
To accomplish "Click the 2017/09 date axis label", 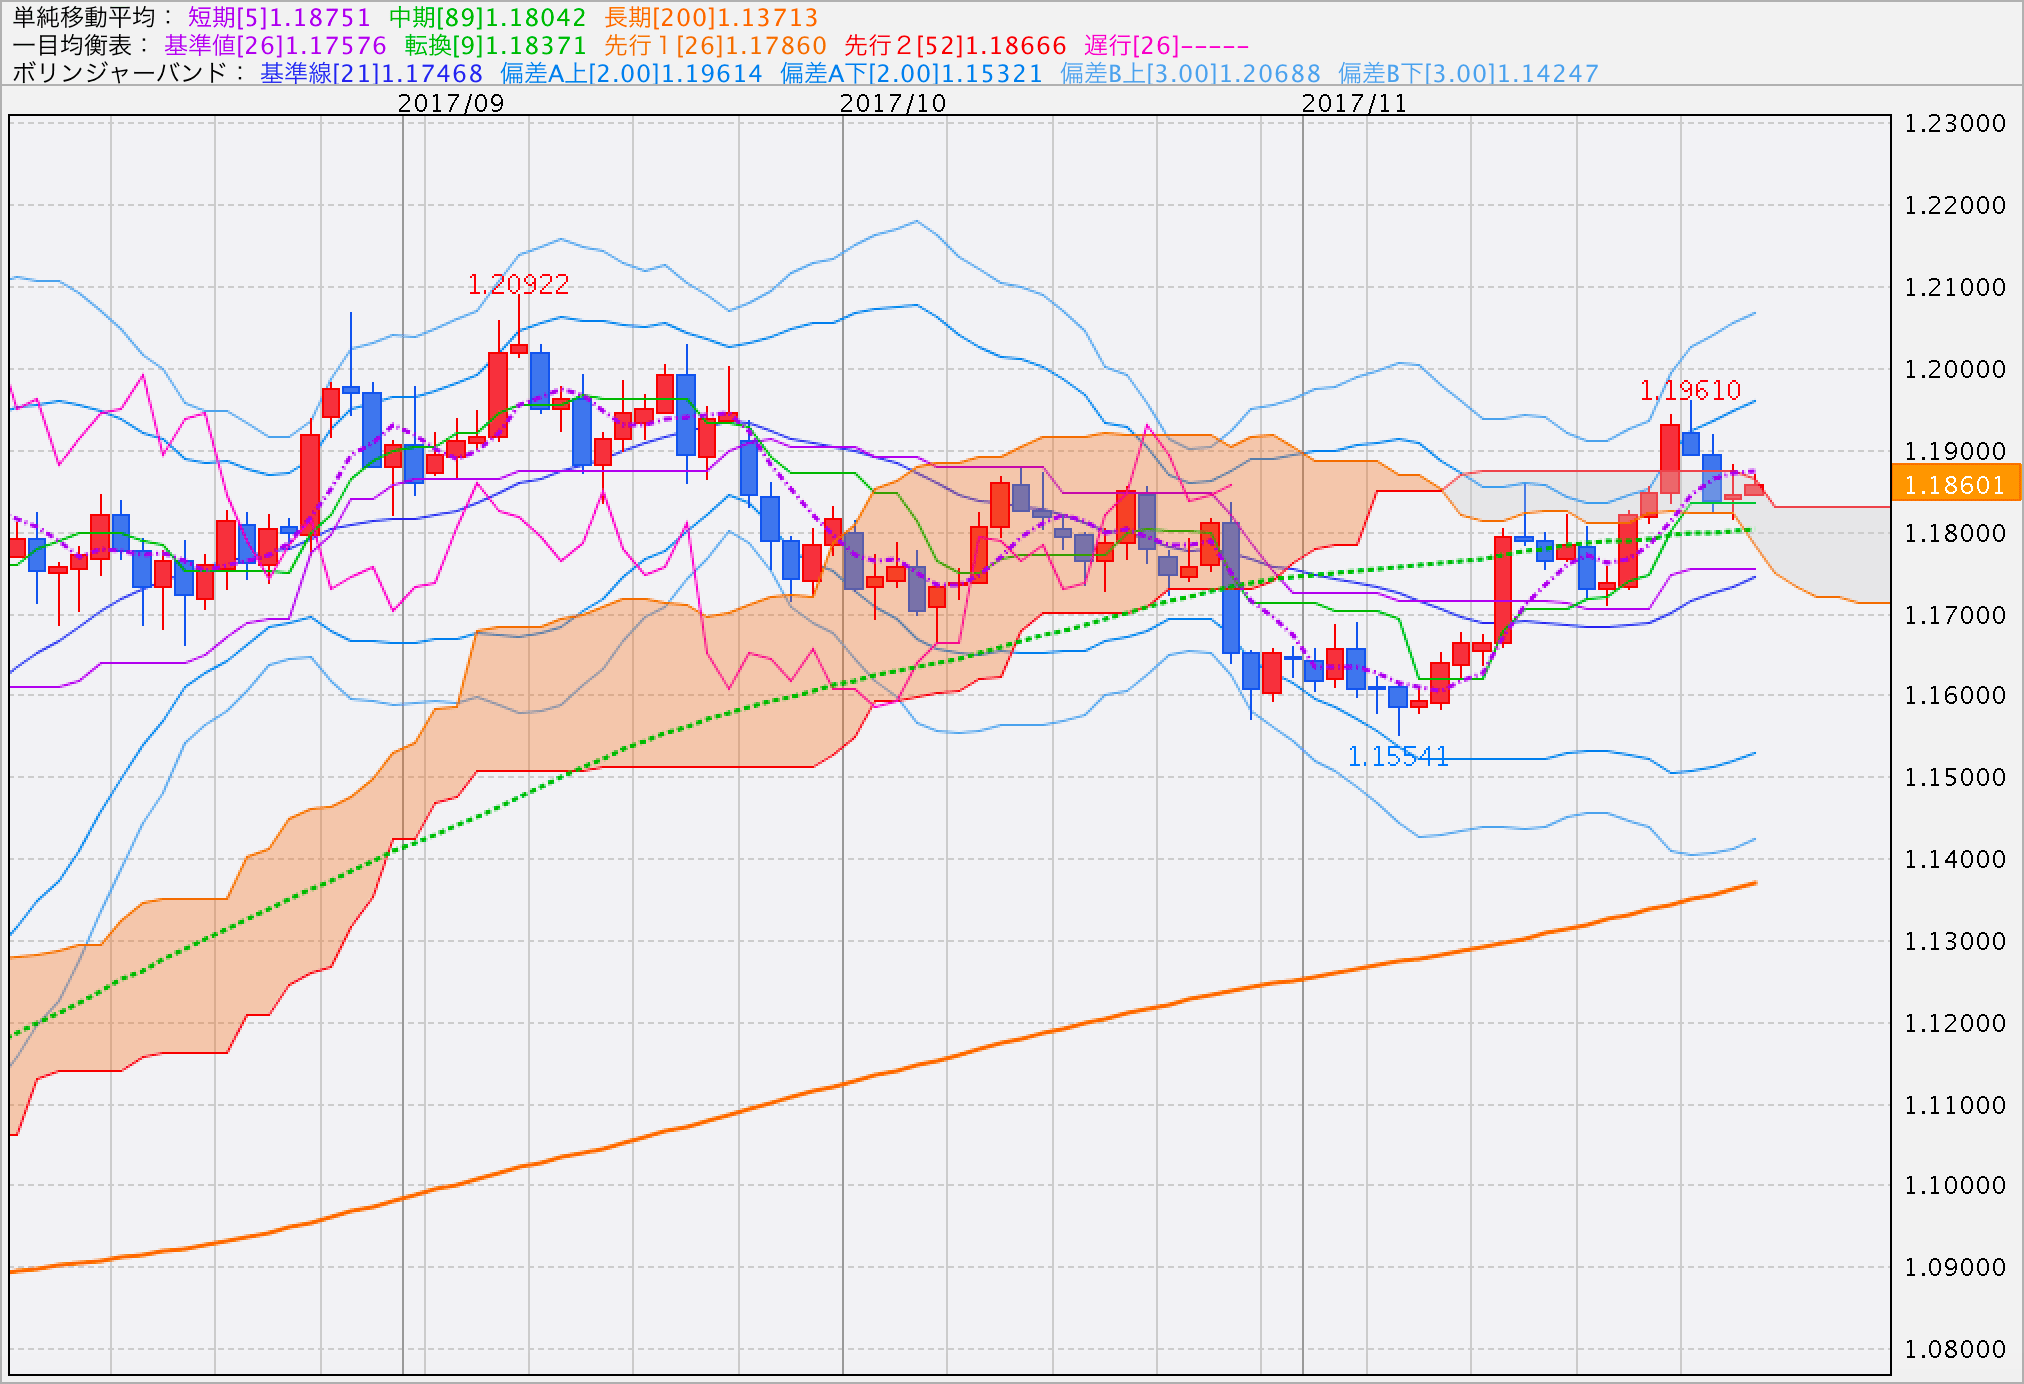I will 451,103.
